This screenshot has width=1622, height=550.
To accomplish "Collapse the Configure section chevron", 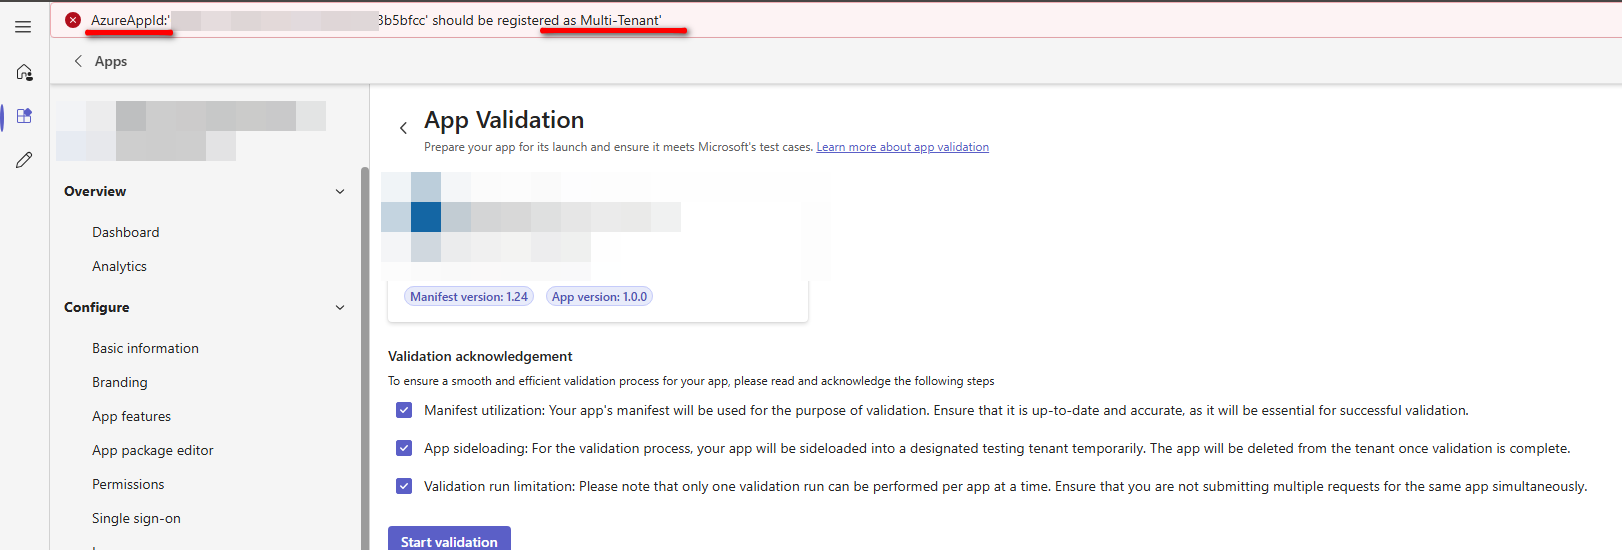I will pyautogui.click(x=340, y=307).
